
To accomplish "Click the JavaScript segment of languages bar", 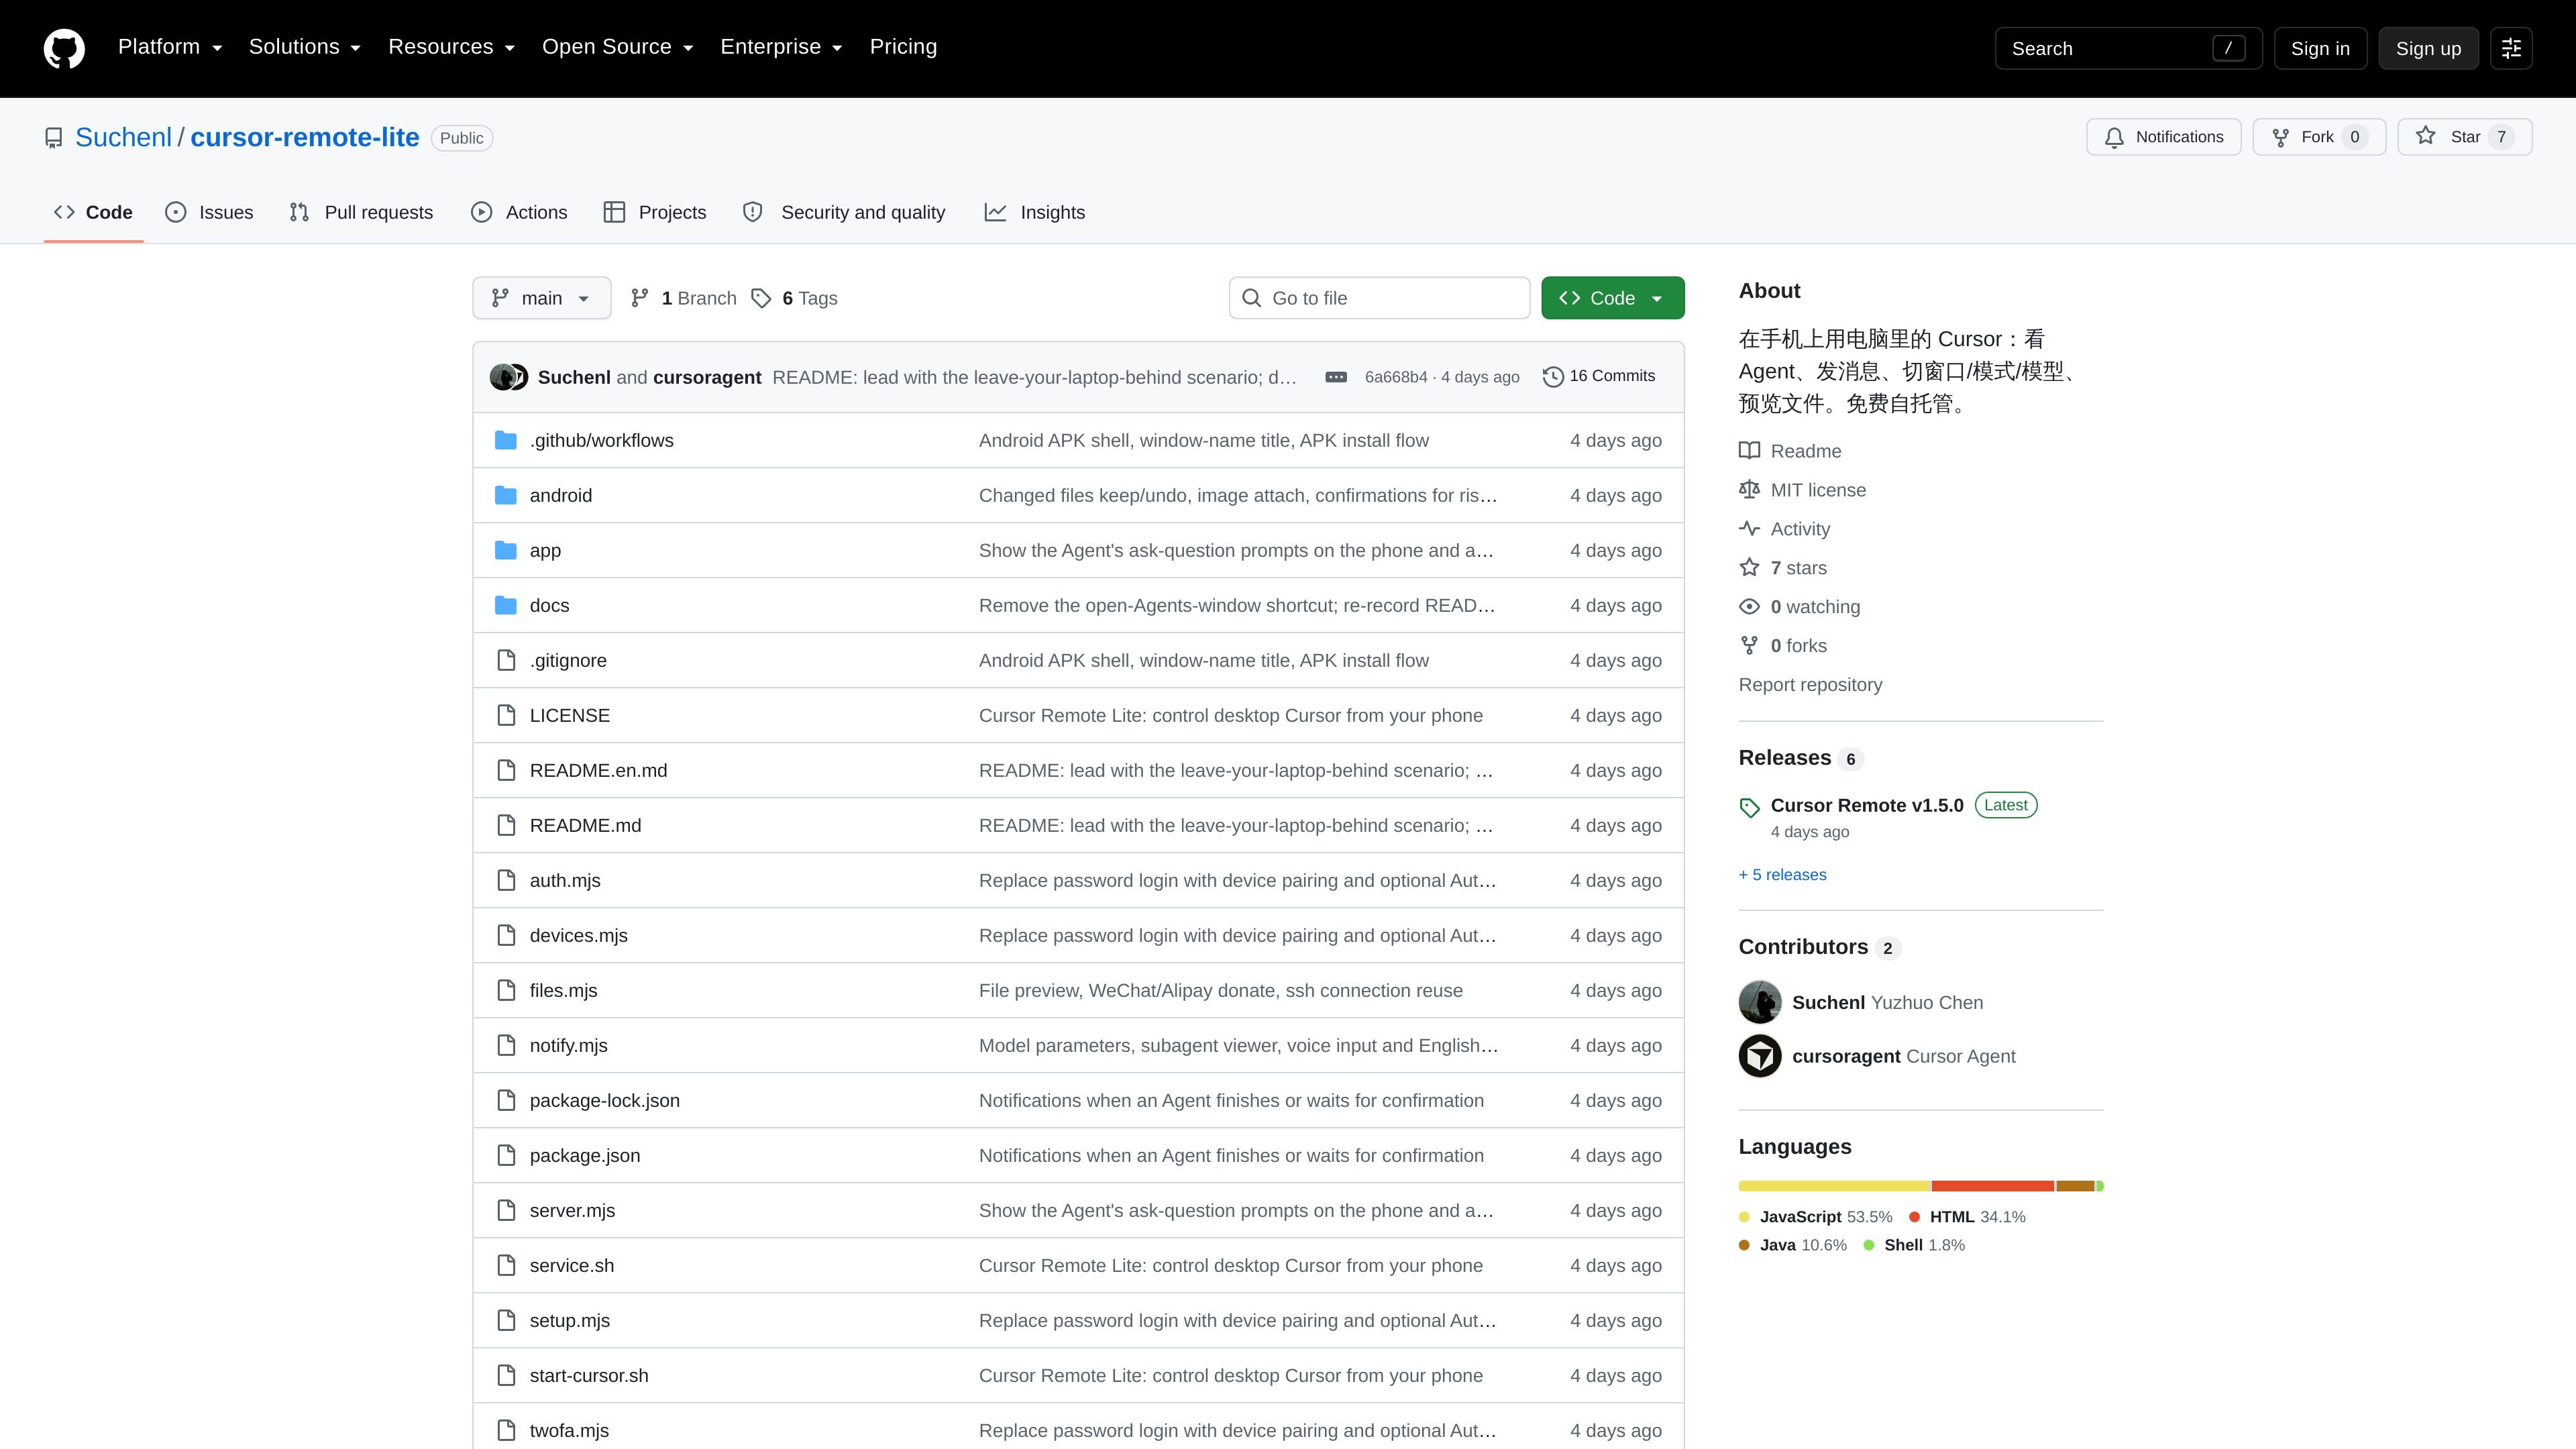I will (1835, 1186).
